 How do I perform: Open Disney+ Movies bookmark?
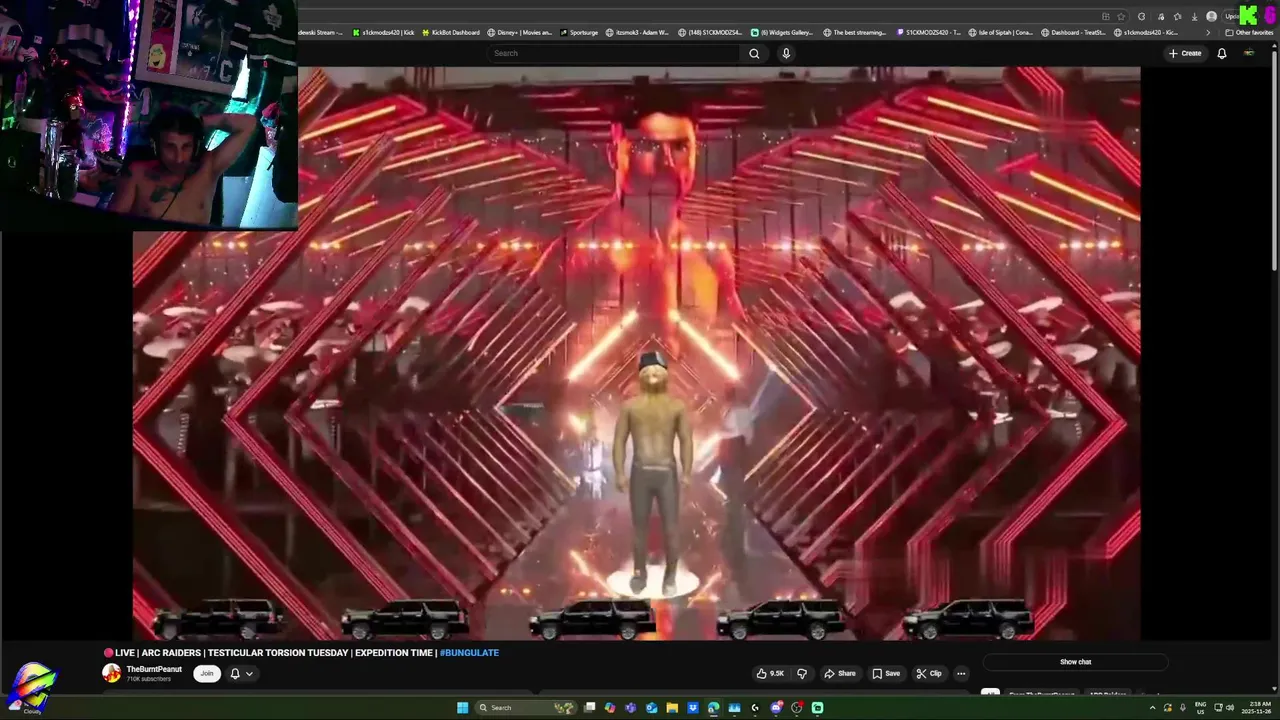tap(519, 32)
